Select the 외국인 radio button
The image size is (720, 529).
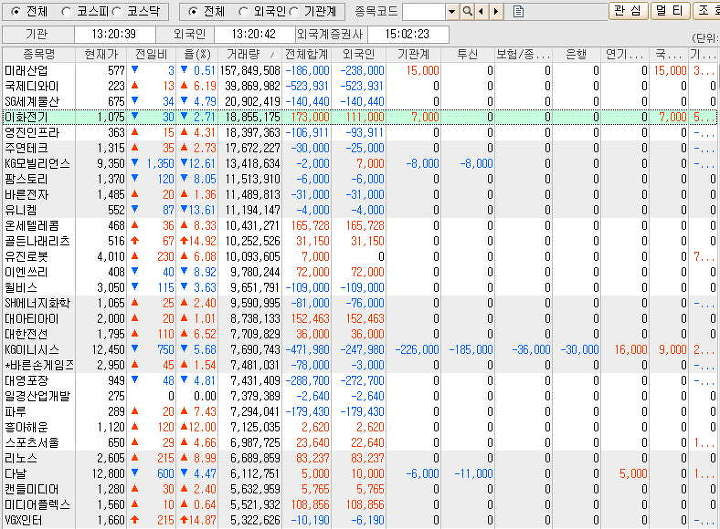click(243, 11)
